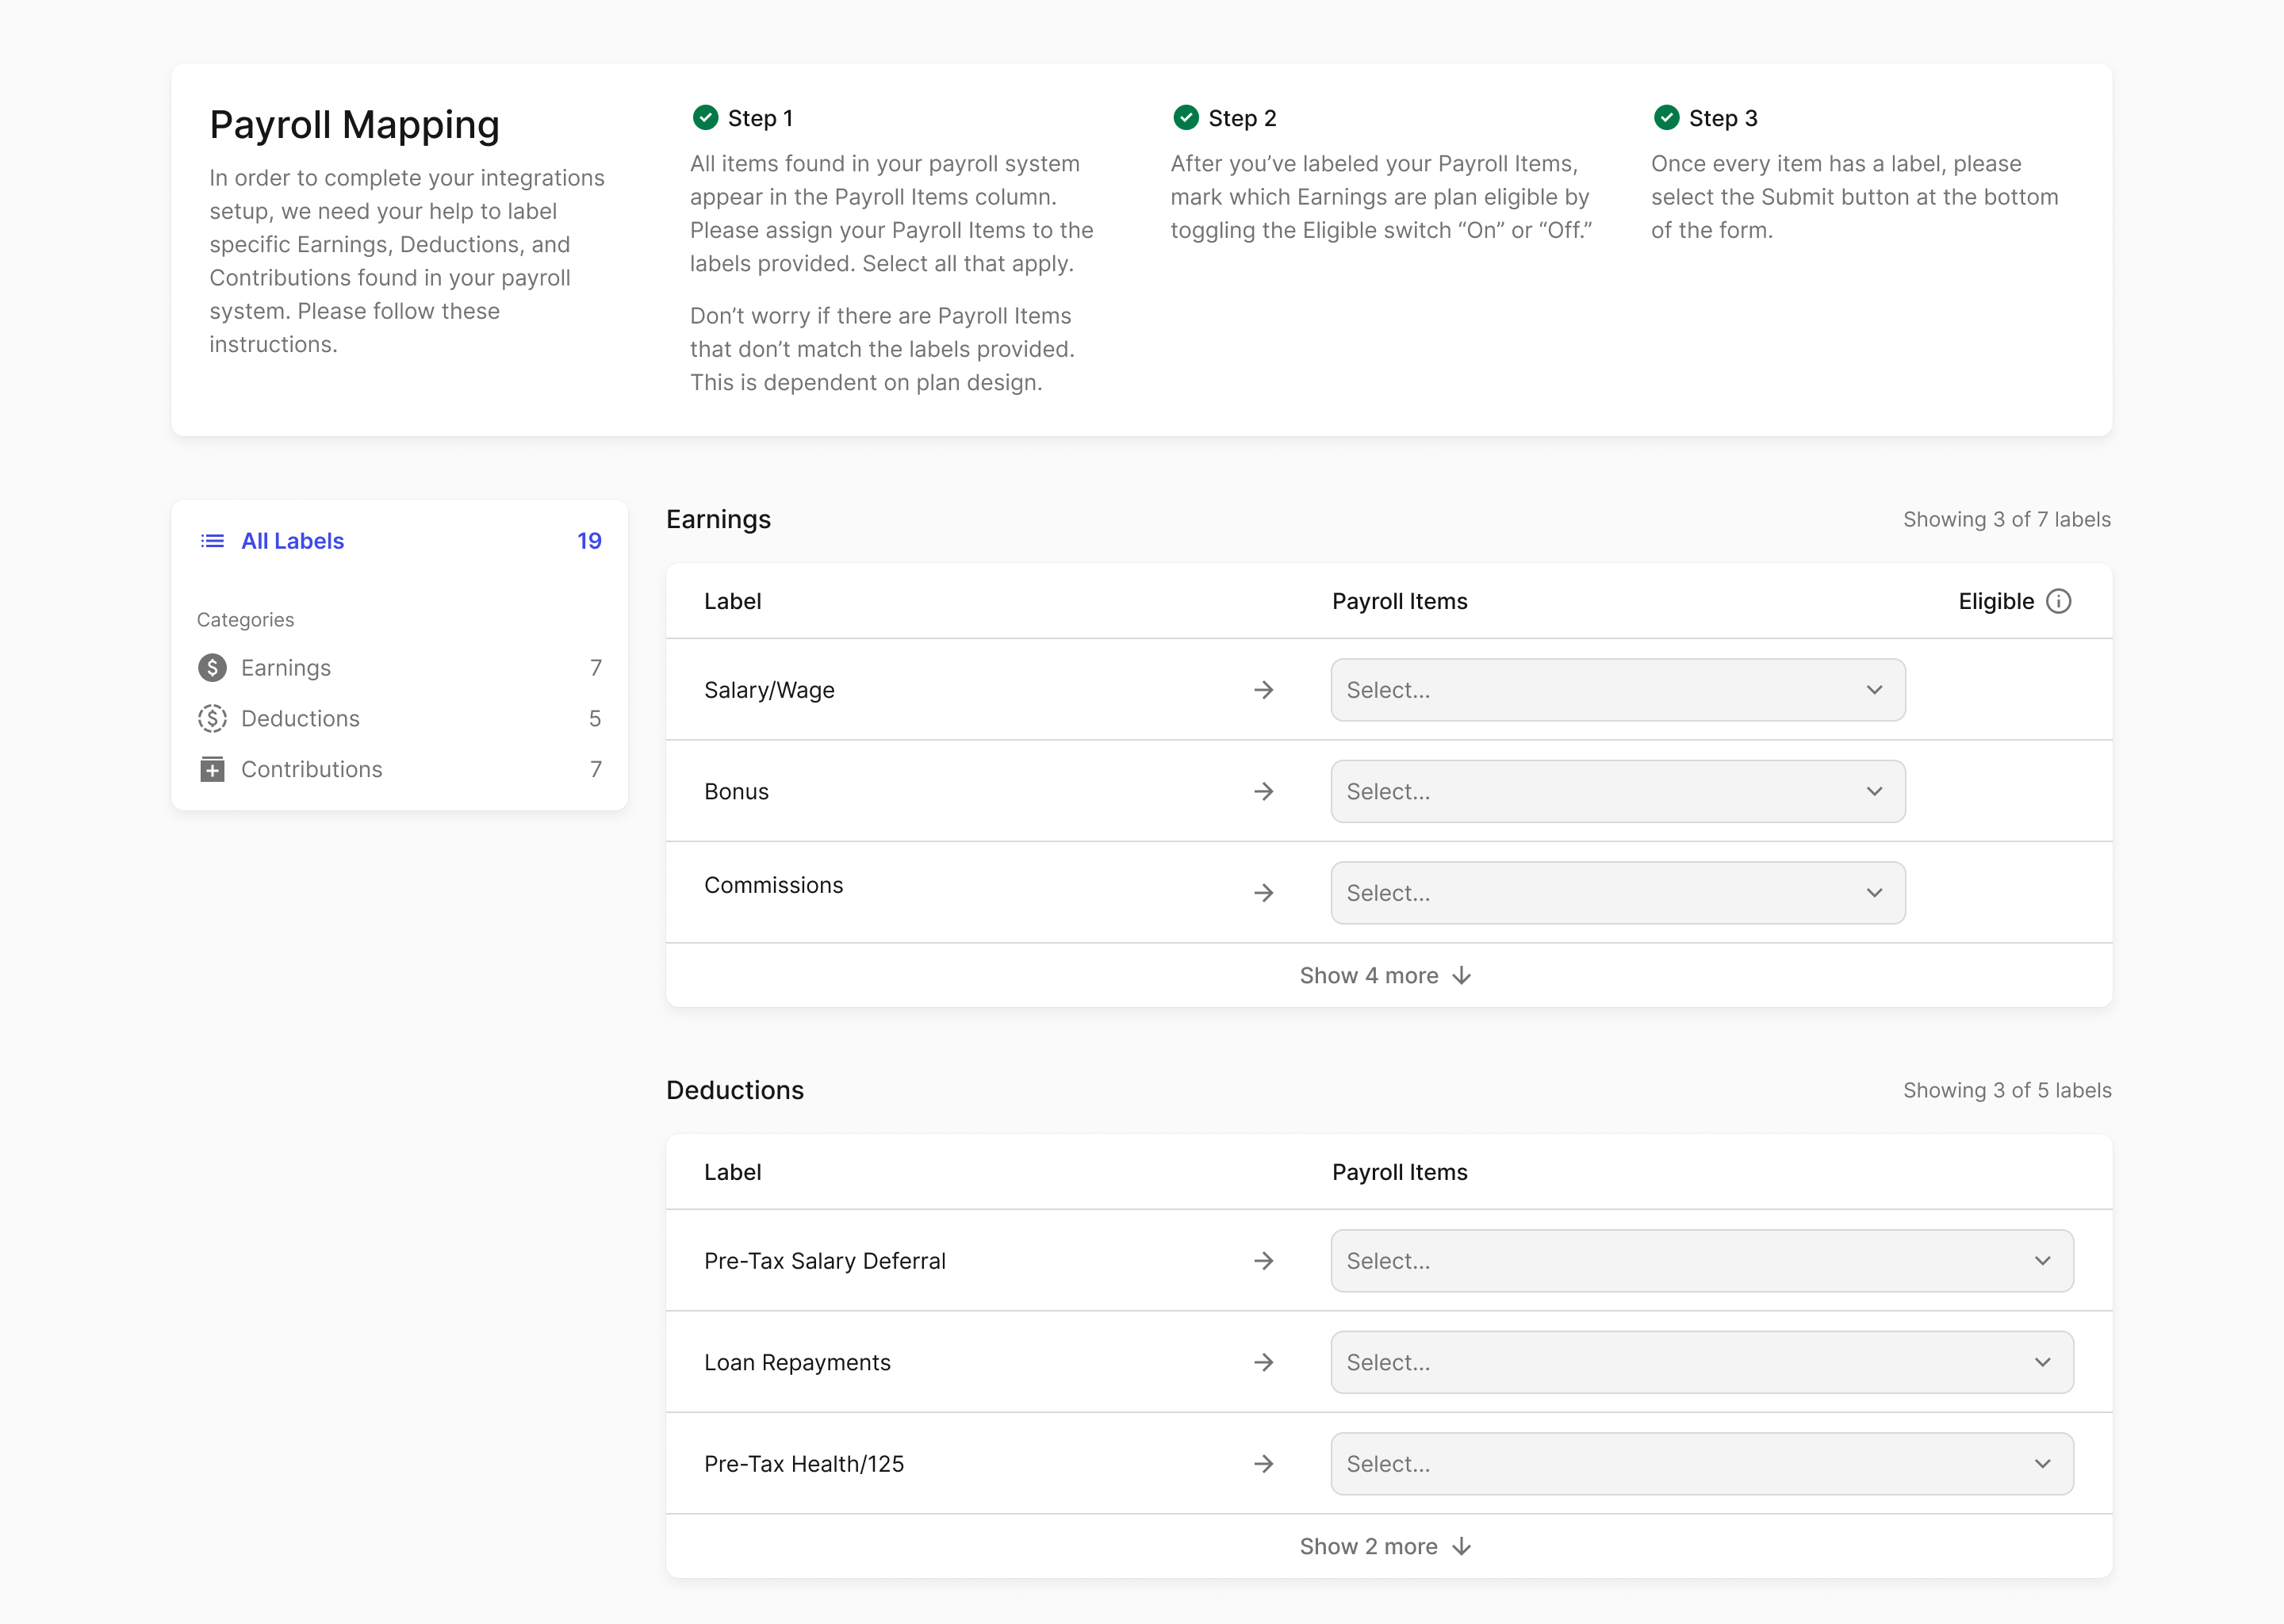Click the Payroll Items header in Earnings table
Screen dimensions: 2284x1624
[x=1399, y=601]
